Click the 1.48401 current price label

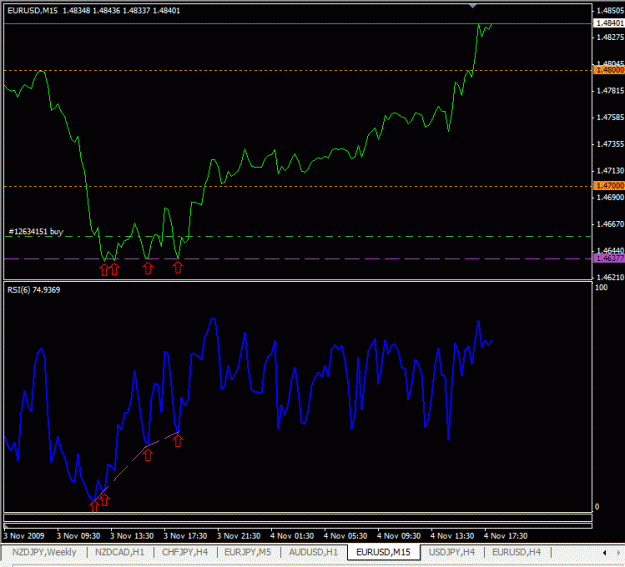click(609, 23)
